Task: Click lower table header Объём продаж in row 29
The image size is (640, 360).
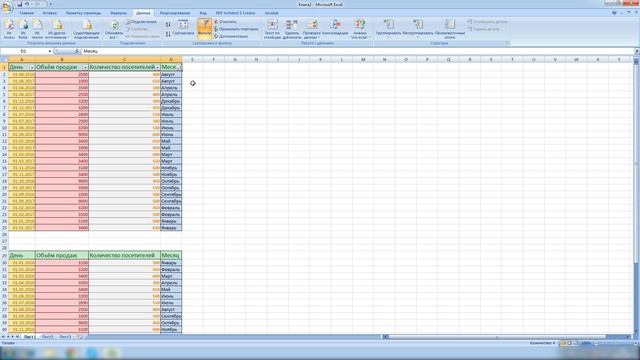Action: click(x=62, y=256)
